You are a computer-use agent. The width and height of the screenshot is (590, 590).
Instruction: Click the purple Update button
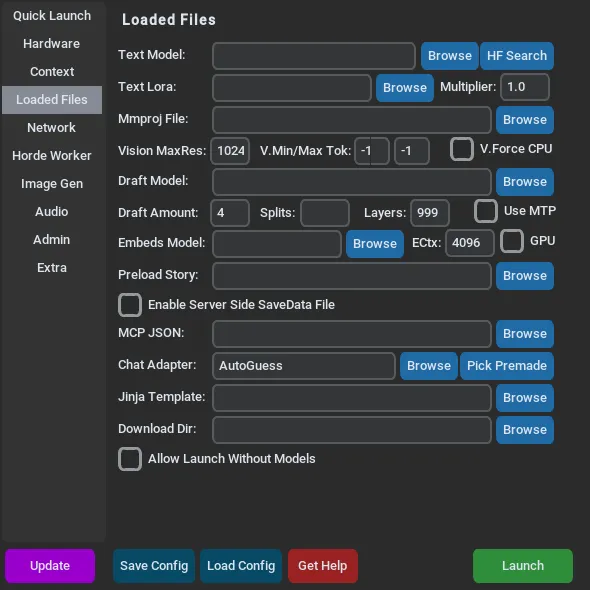[50, 566]
